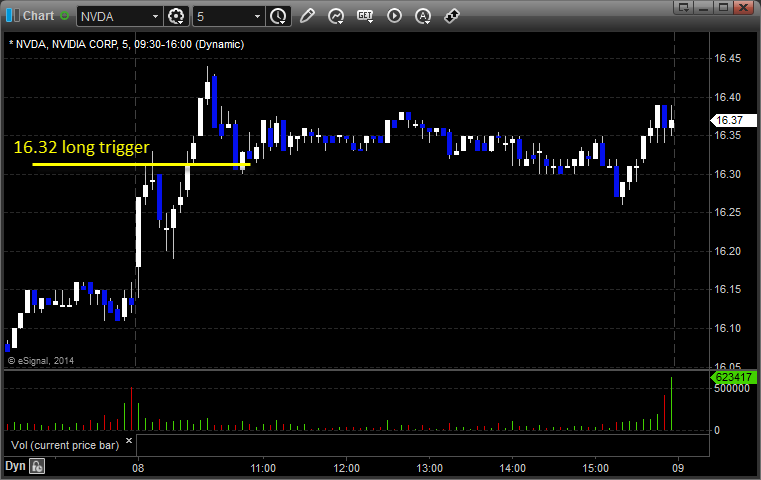Click the 15:00 time axis label
The height and width of the screenshot is (480, 761).
coord(596,468)
